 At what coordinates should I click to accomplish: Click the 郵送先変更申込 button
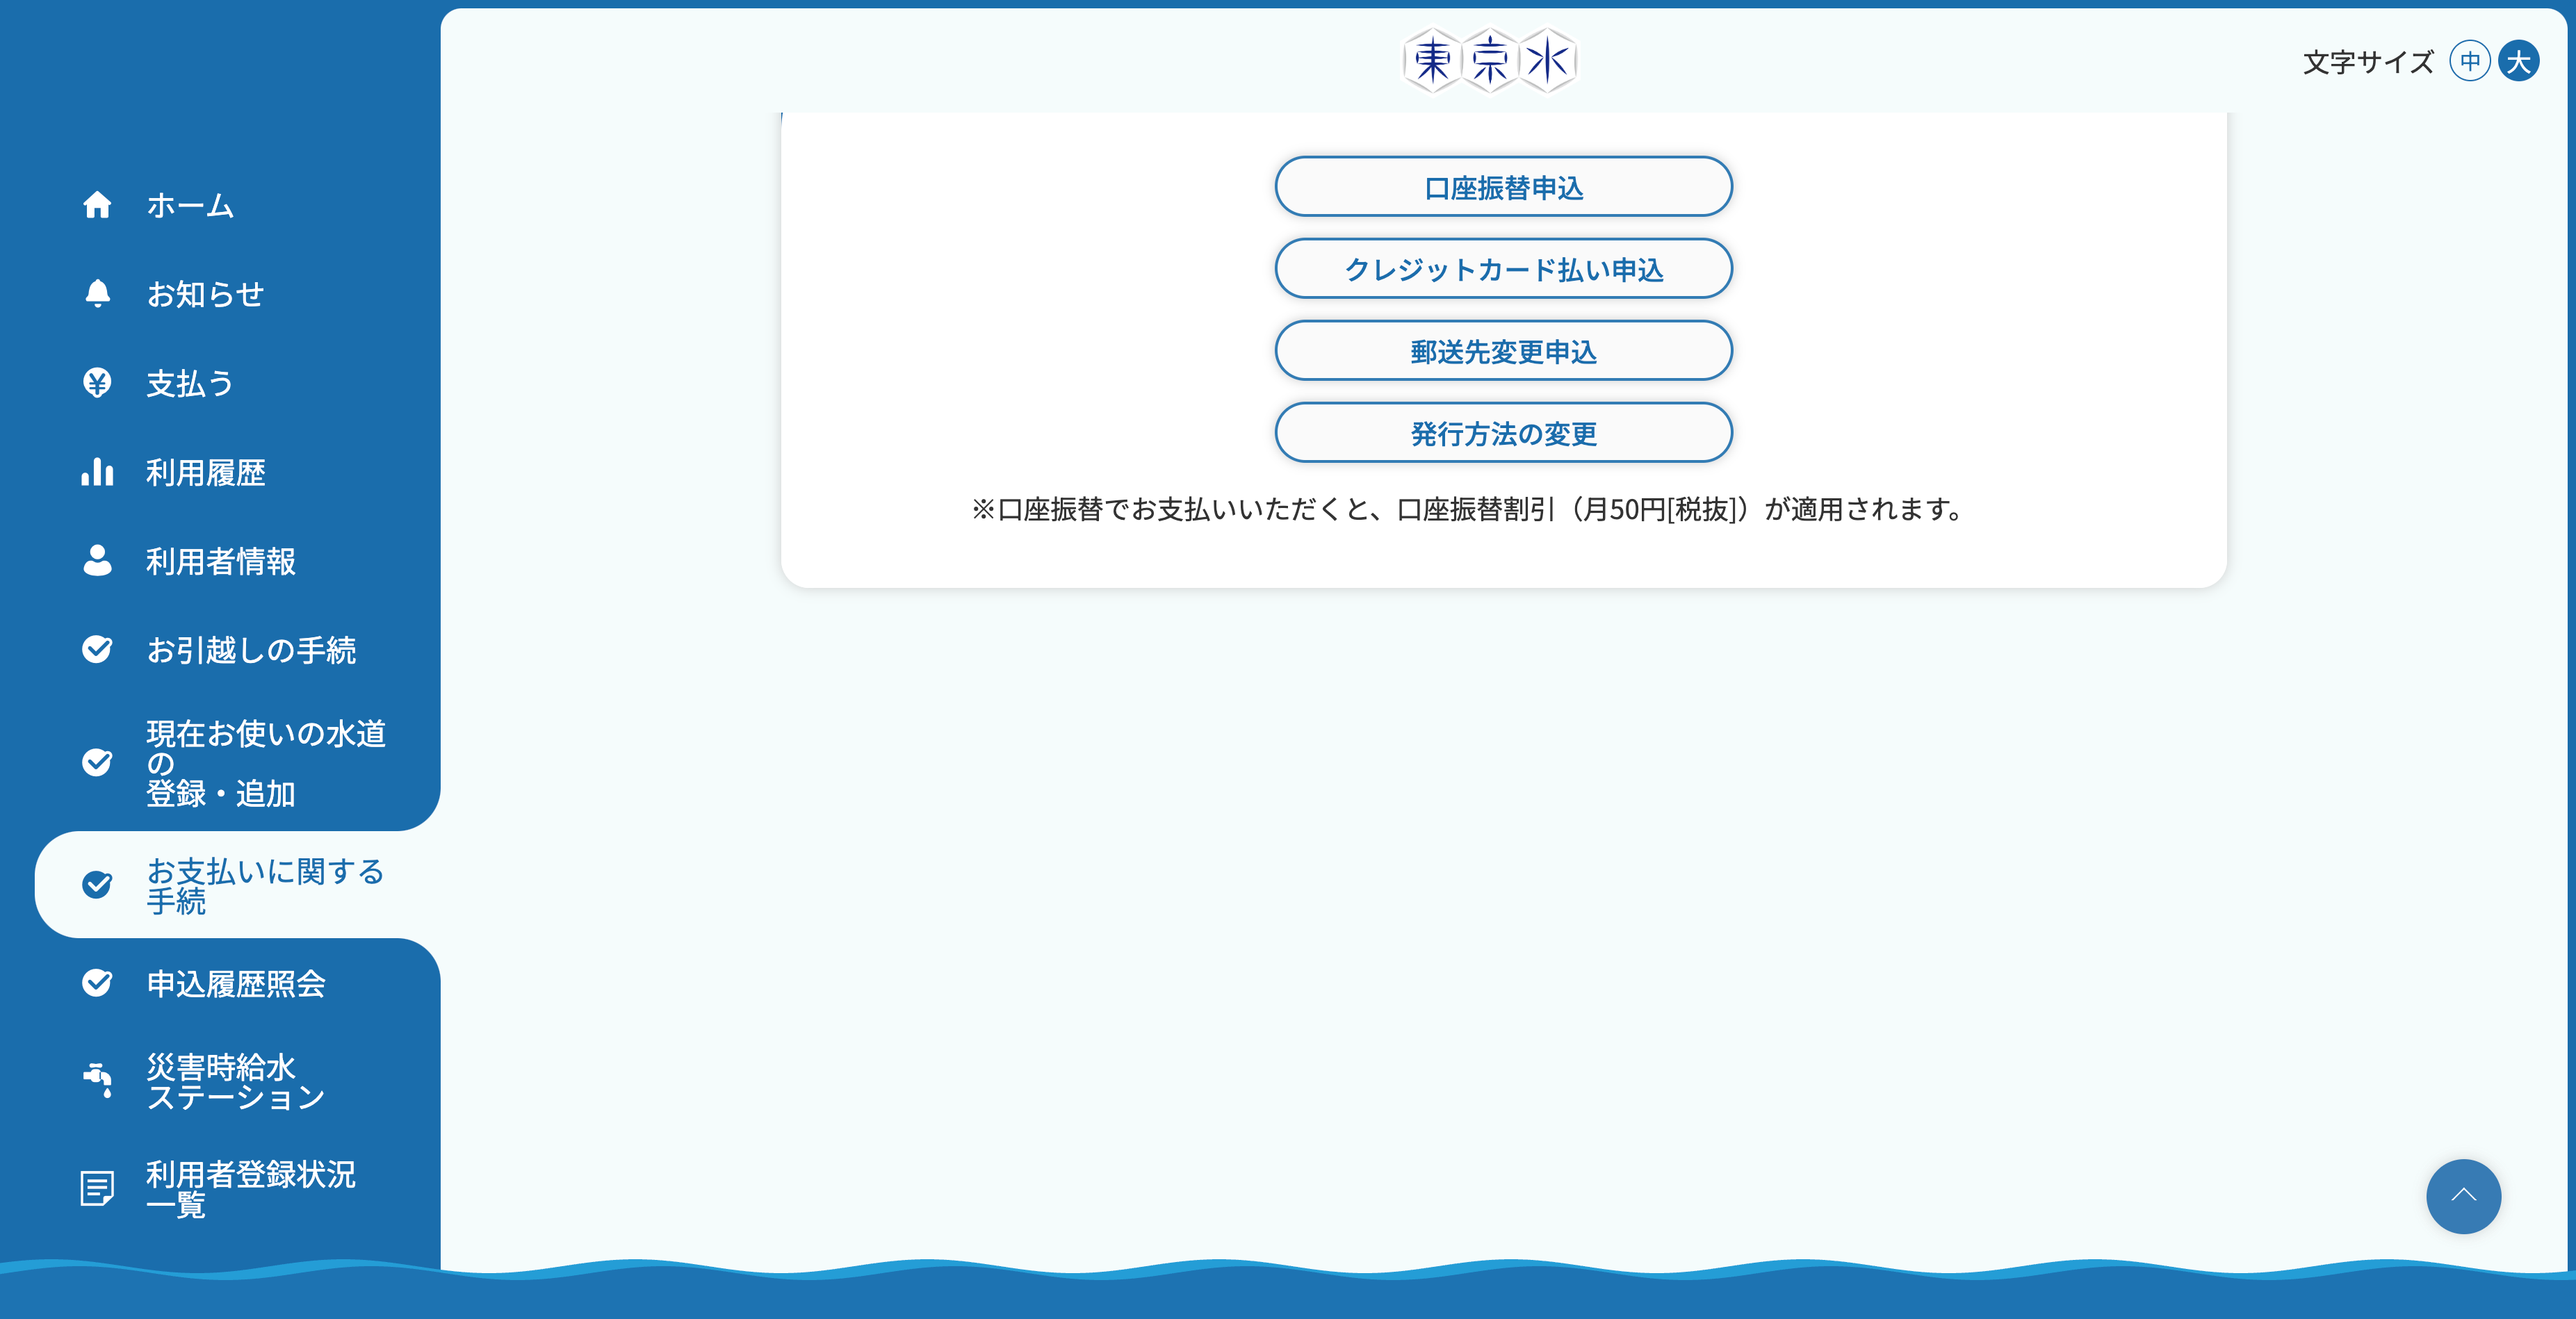point(1503,350)
